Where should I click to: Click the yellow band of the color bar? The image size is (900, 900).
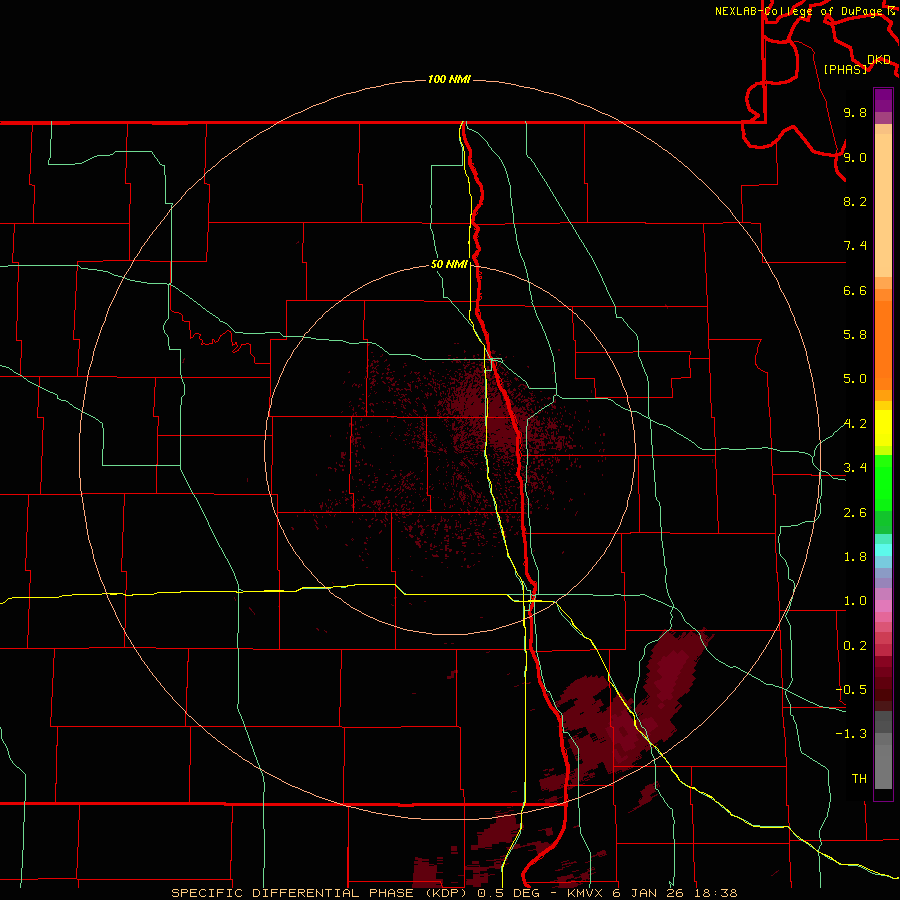click(x=883, y=428)
